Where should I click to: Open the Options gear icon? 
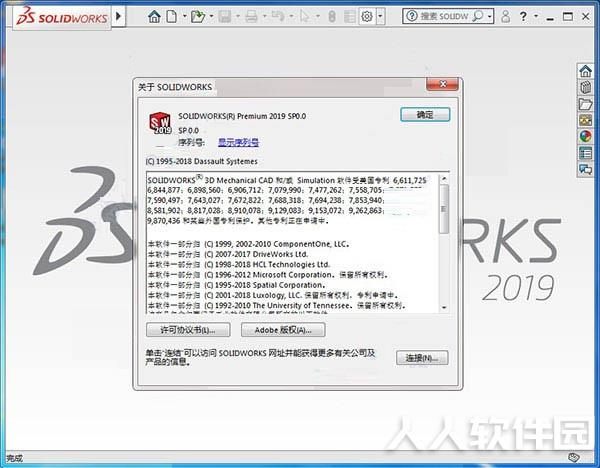coord(367,16)
